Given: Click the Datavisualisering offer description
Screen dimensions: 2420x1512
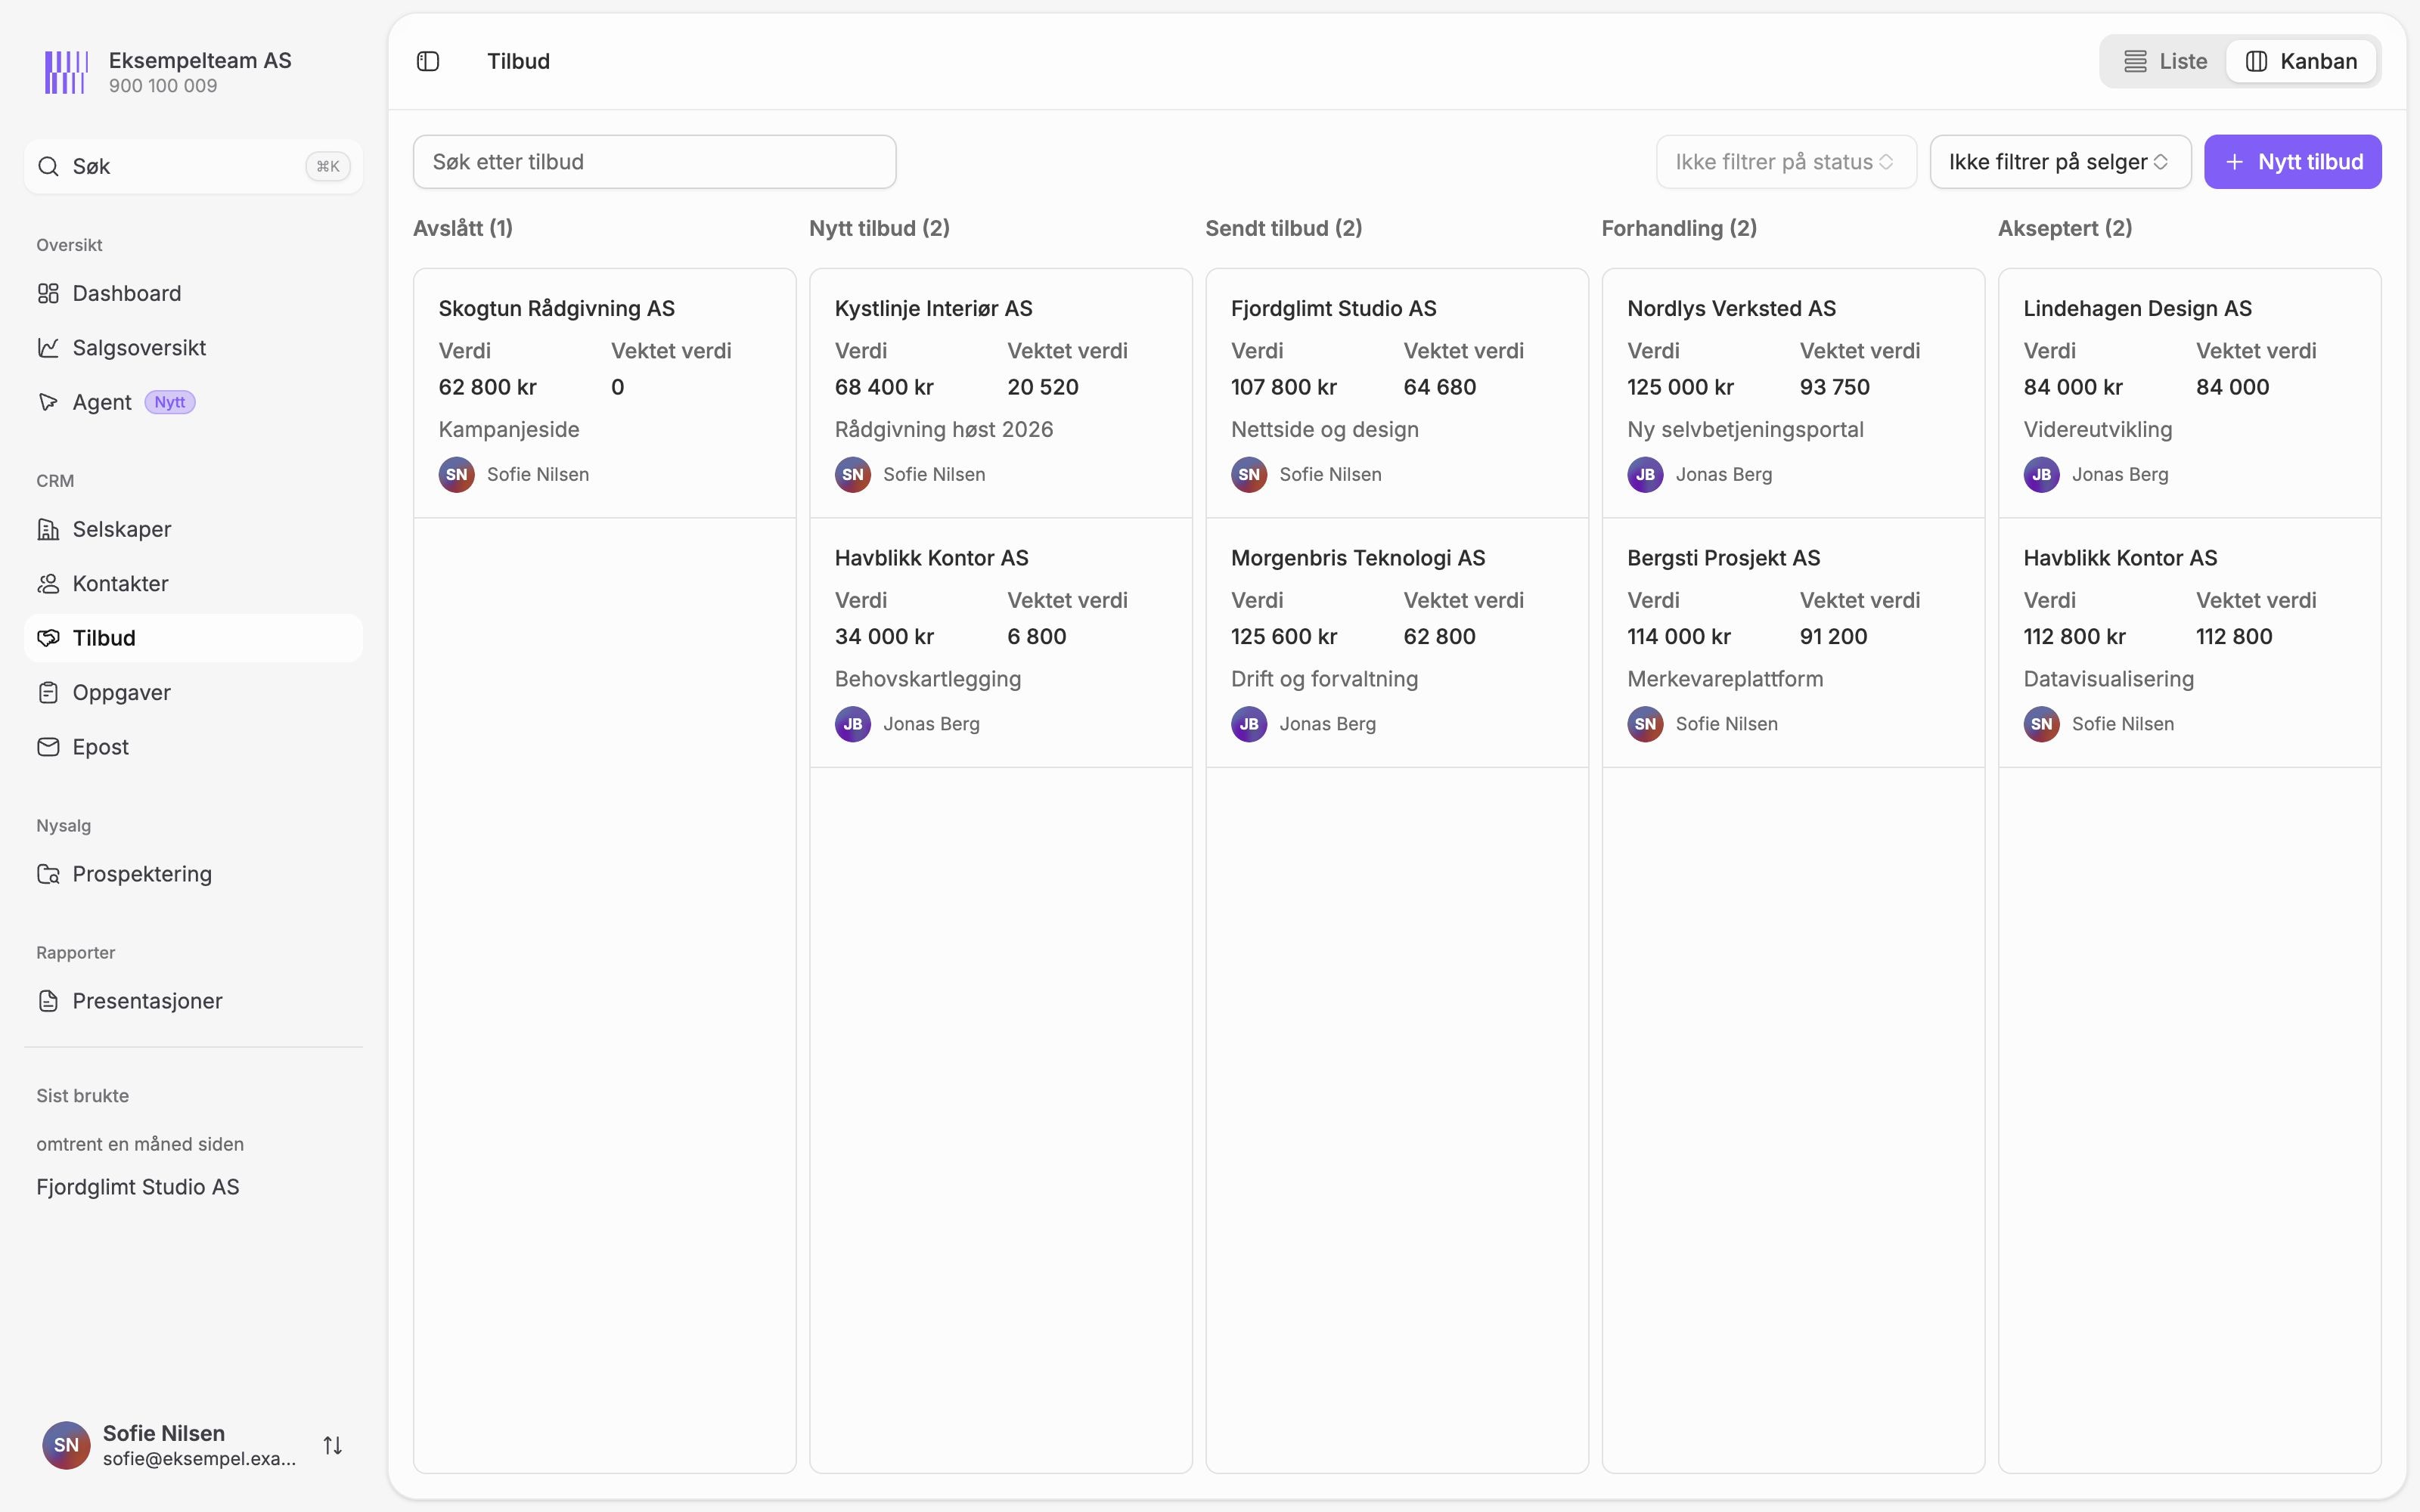Looking at the screenshot, I should pos(2108,679).
